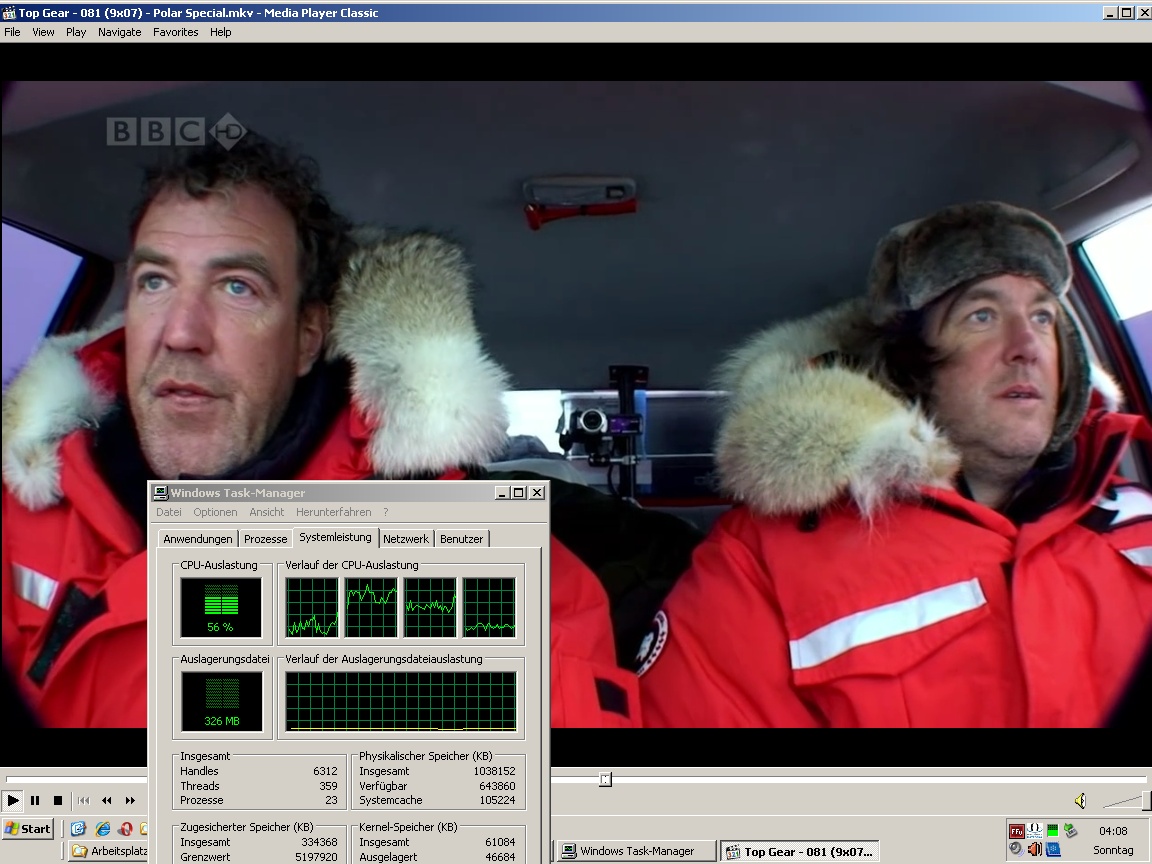Open the Favorites menu

coord(175,32)
